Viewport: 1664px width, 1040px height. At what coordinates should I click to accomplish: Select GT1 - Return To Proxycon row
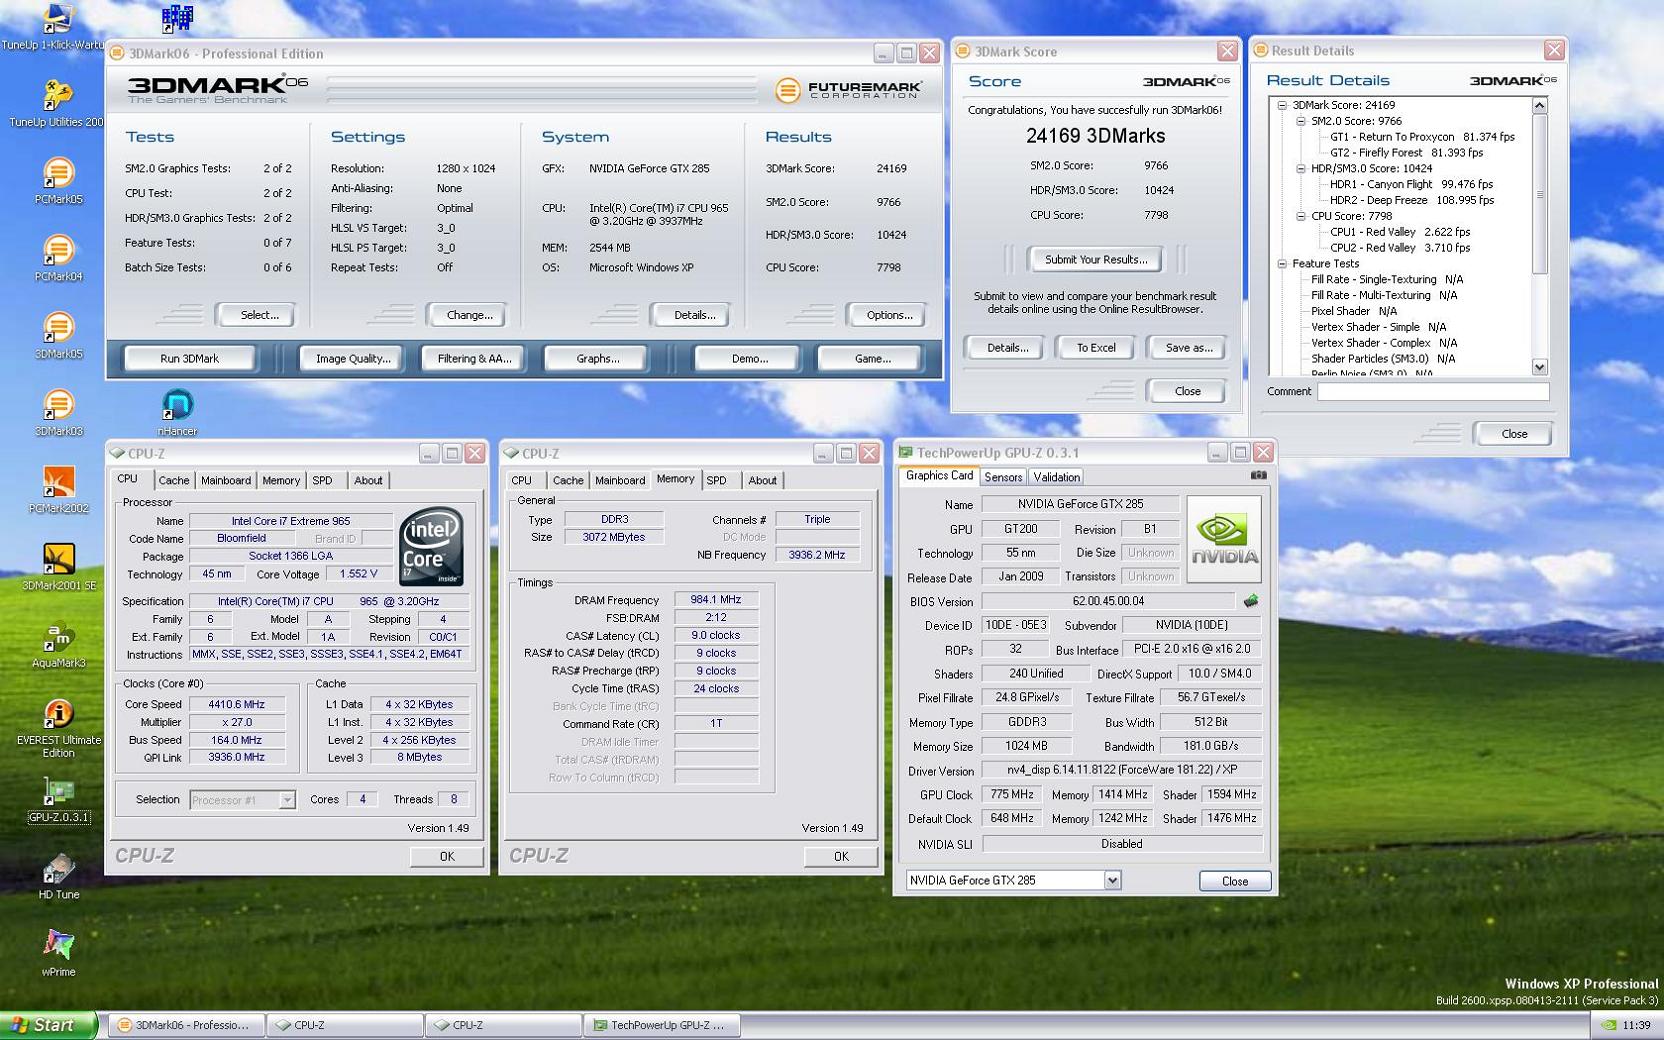tap(1421, 137)
